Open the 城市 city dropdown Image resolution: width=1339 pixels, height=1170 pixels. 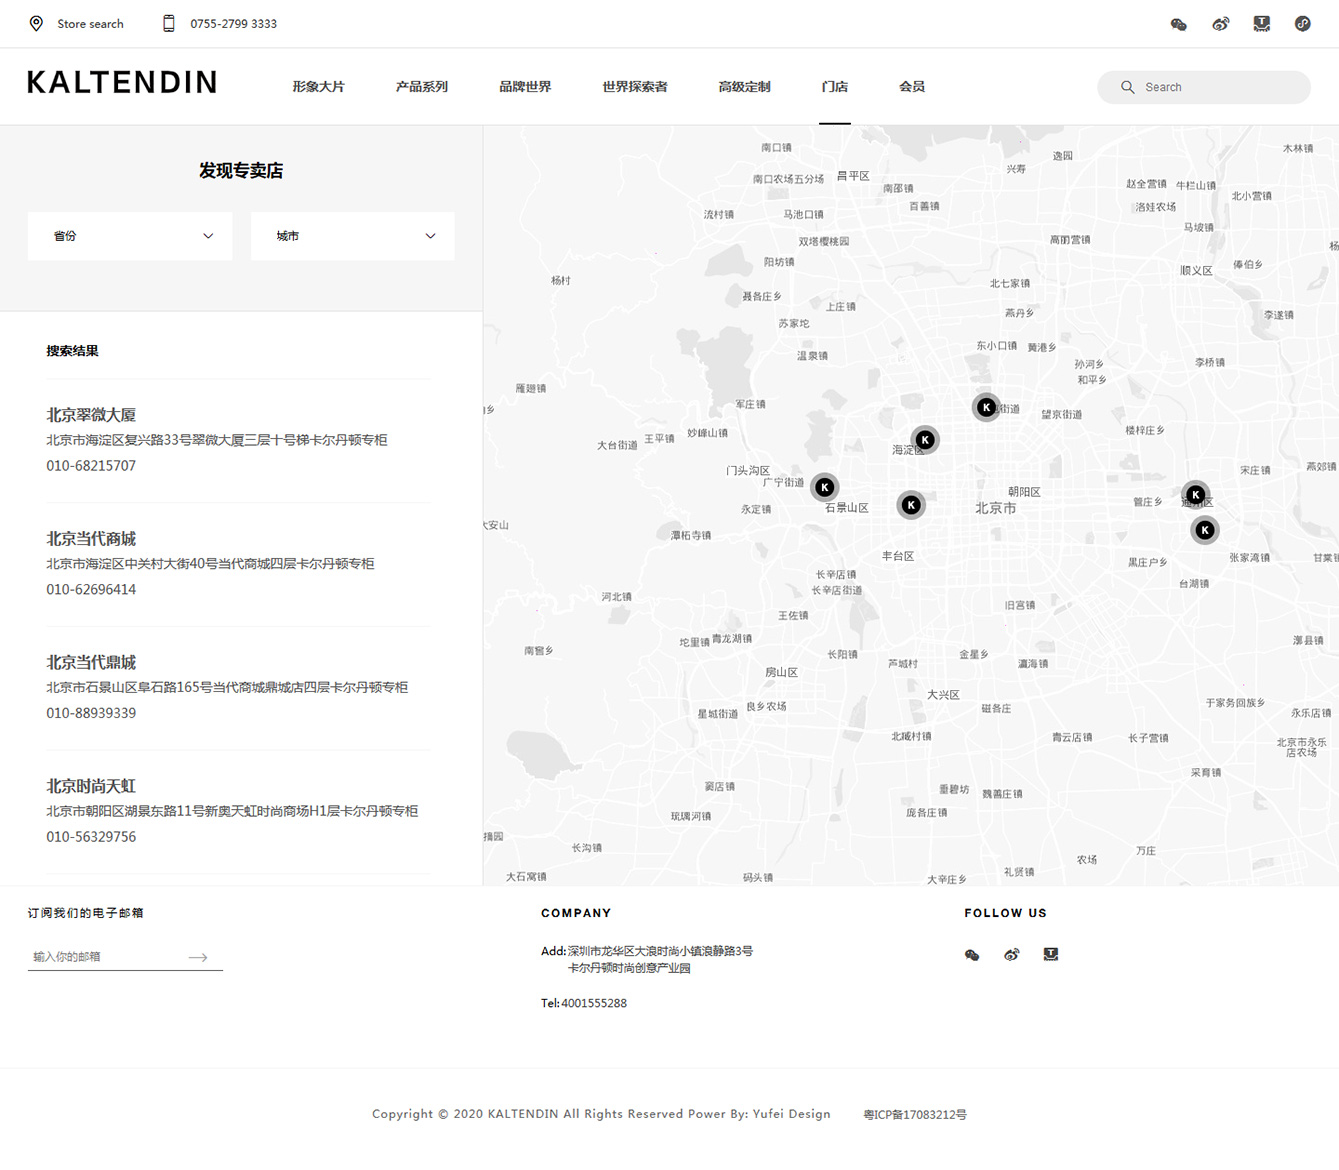[x=352, y=236]
